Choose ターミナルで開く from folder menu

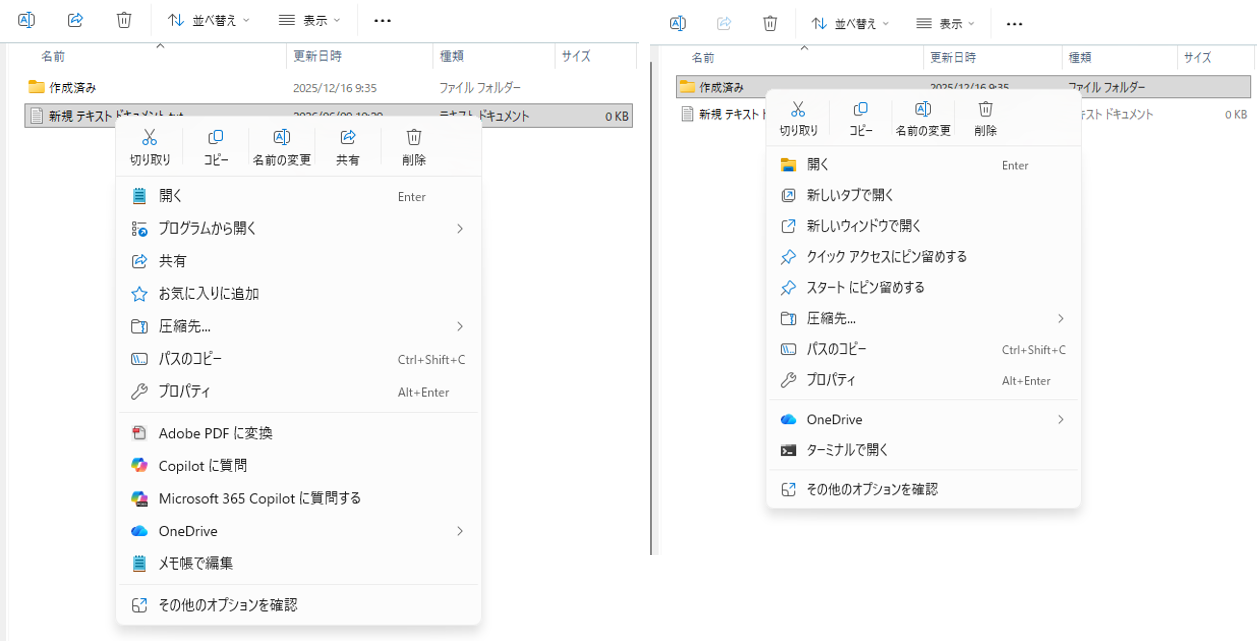923,450
